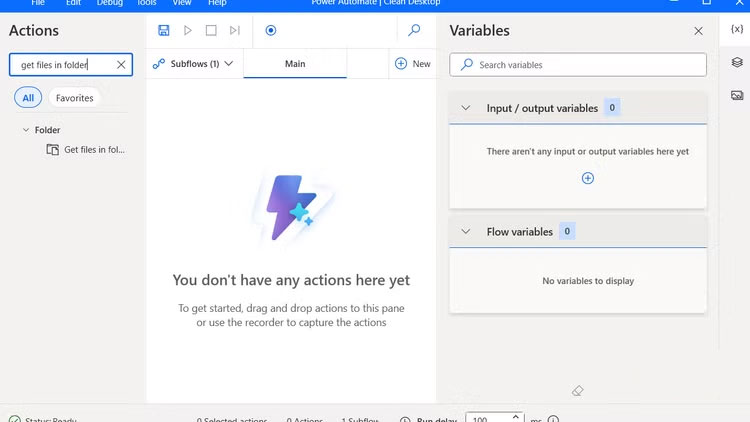Open the File menu
The image size is (750, 422).
coord(38,3)
